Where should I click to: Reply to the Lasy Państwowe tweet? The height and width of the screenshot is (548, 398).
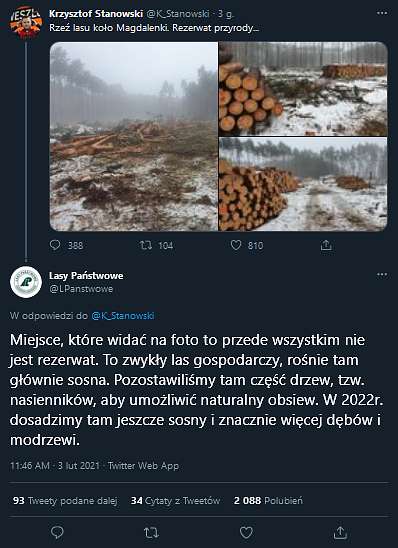(57, 533)
